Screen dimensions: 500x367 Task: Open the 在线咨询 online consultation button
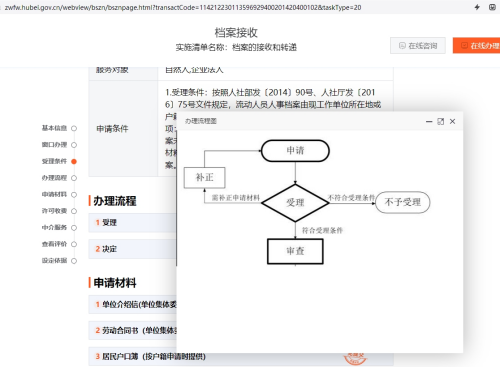(x=418, y=46)
